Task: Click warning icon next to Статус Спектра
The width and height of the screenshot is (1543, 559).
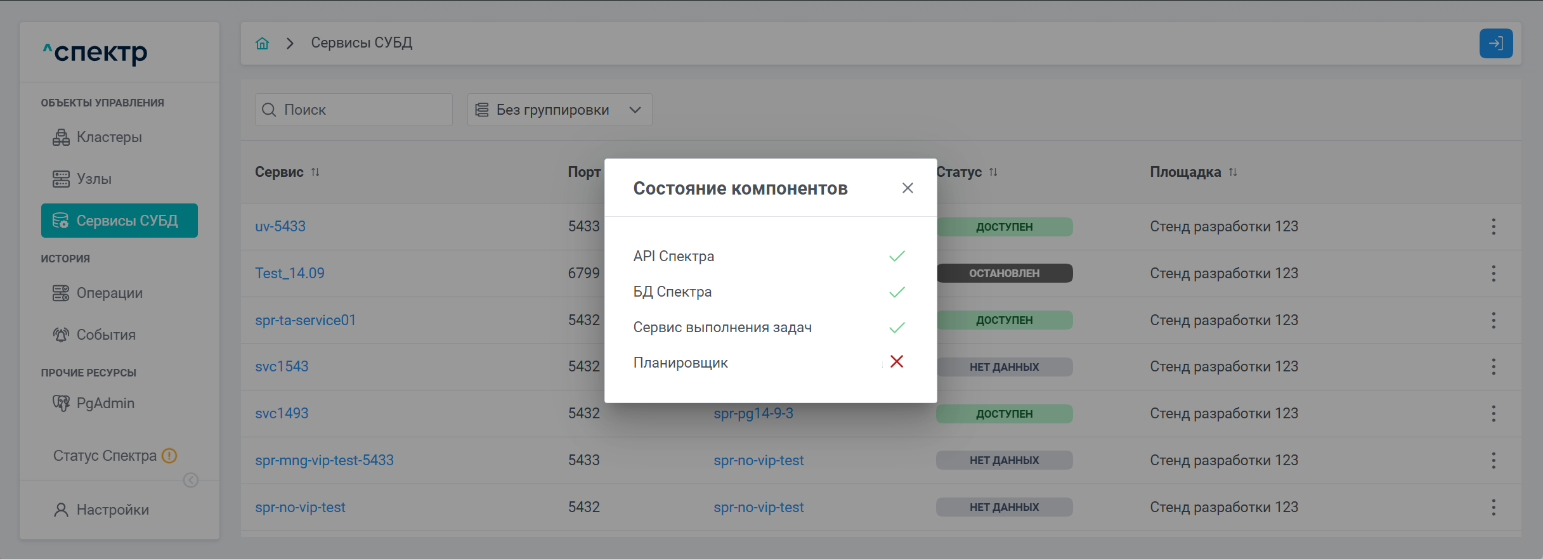Action: tap(169, 456)
